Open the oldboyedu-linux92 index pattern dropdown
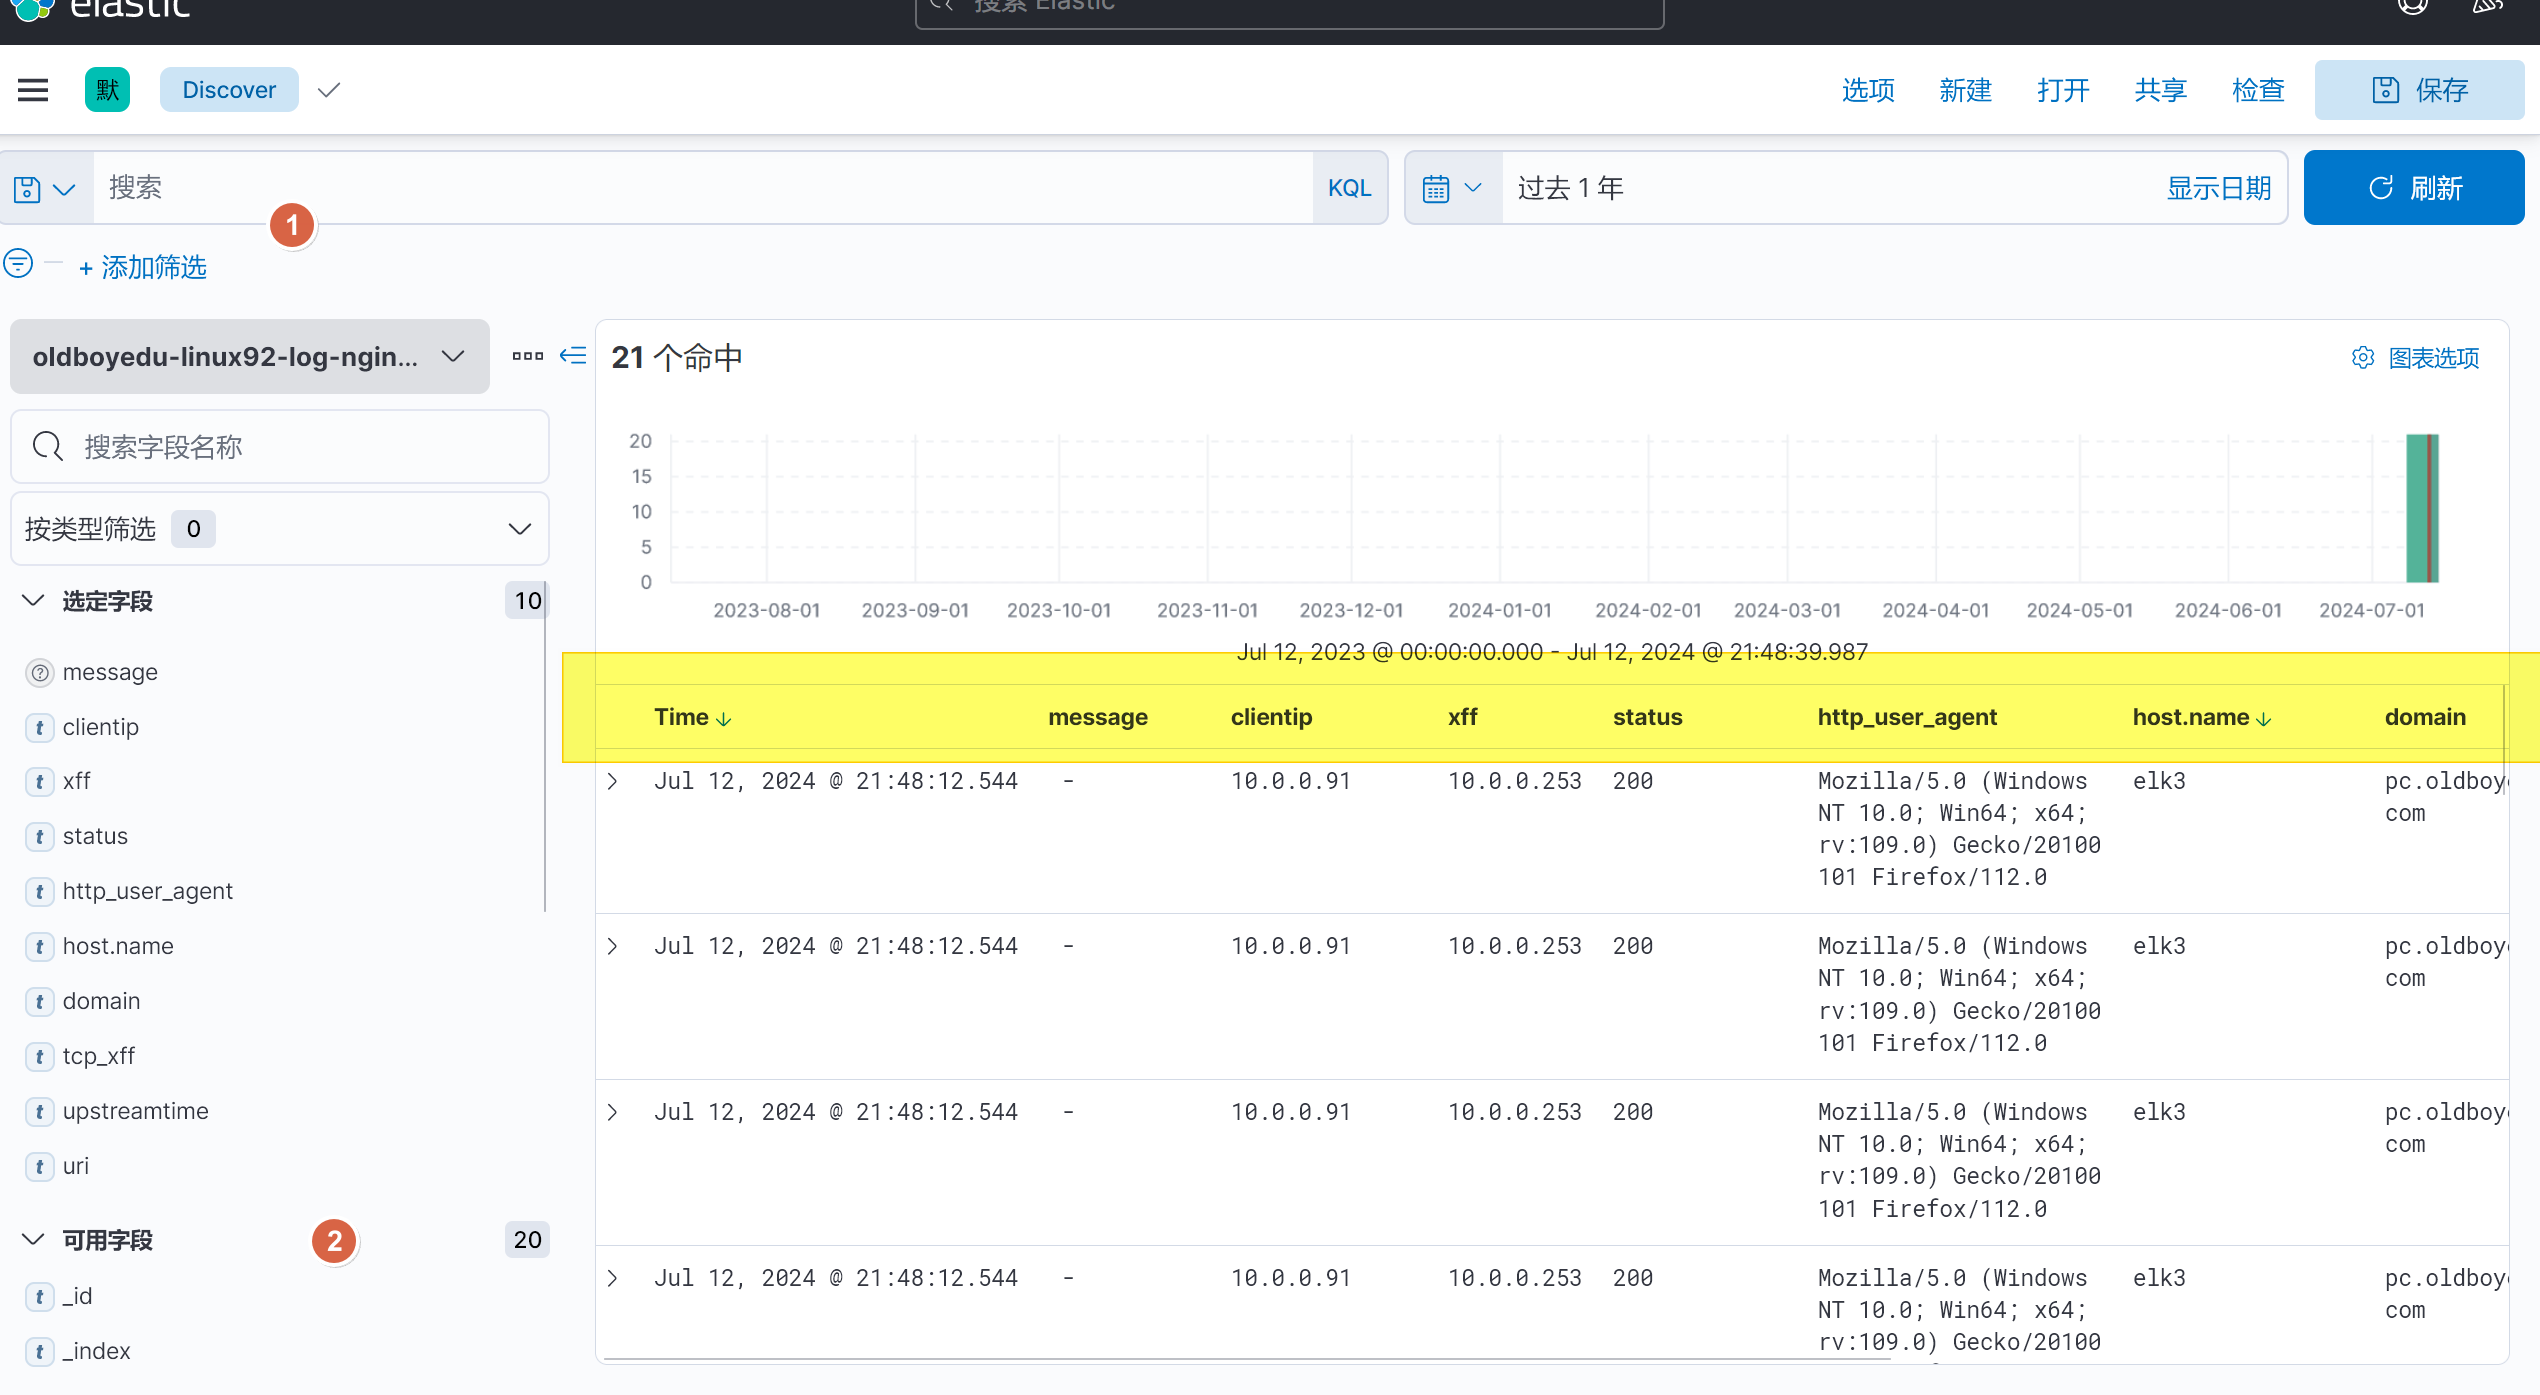Image resolution: width=2540 pixels, height=1395 pixels. (x=250, y=357)
